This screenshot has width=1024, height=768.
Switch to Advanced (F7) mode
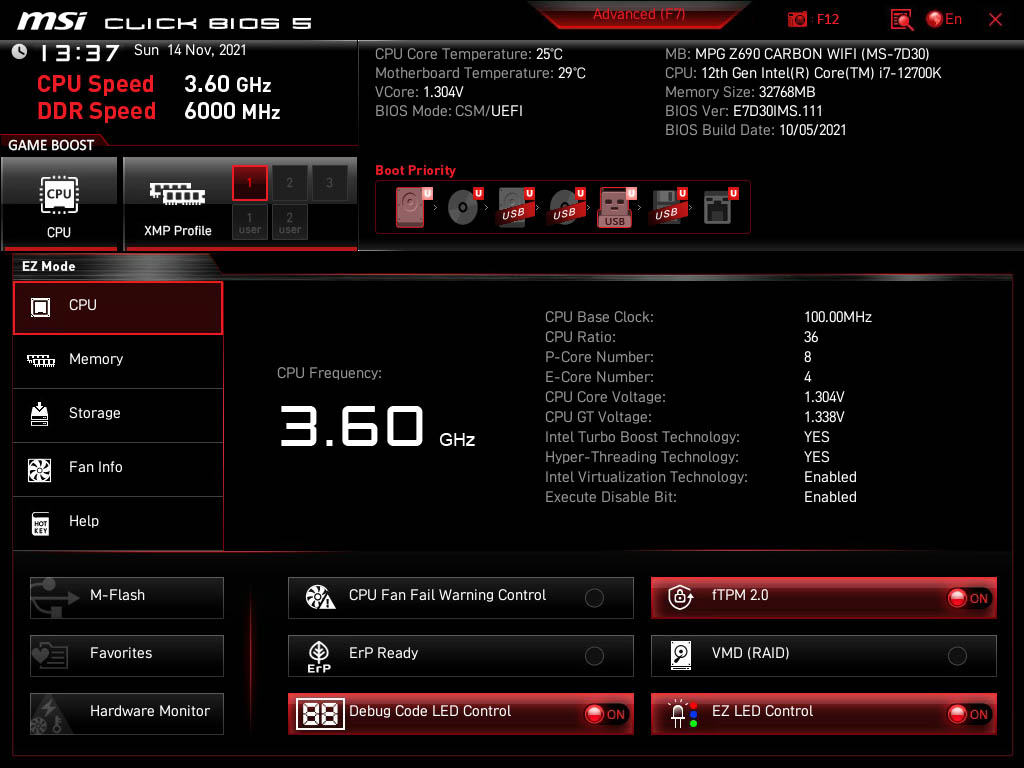pyautogui.click(x=638, y=15)
